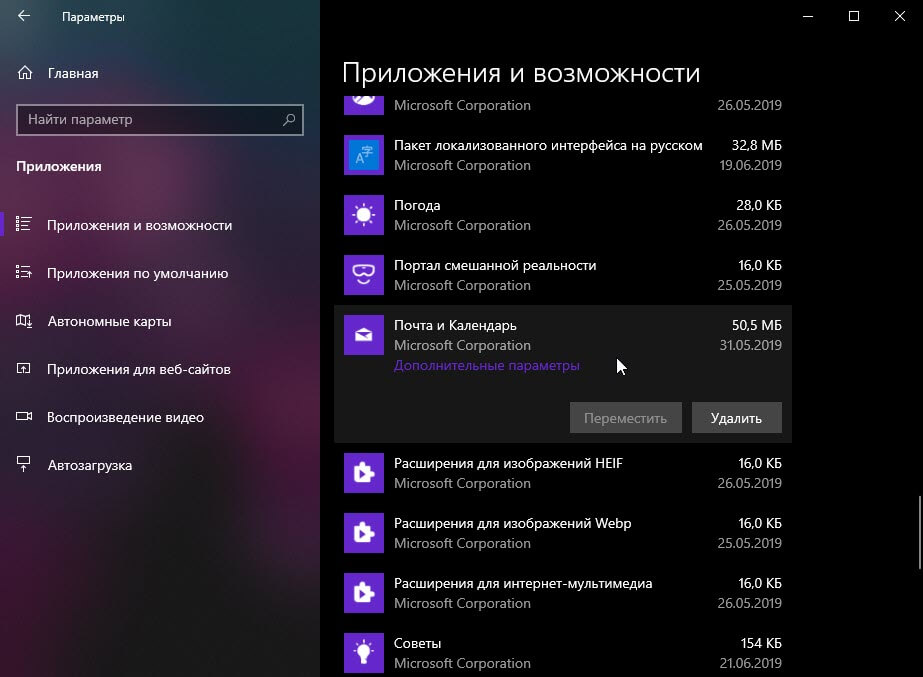Image resolution: width=923 pixels, height=677 pixels.
Task: Click the Погода weather app icon
Action: tap(364, 215)
